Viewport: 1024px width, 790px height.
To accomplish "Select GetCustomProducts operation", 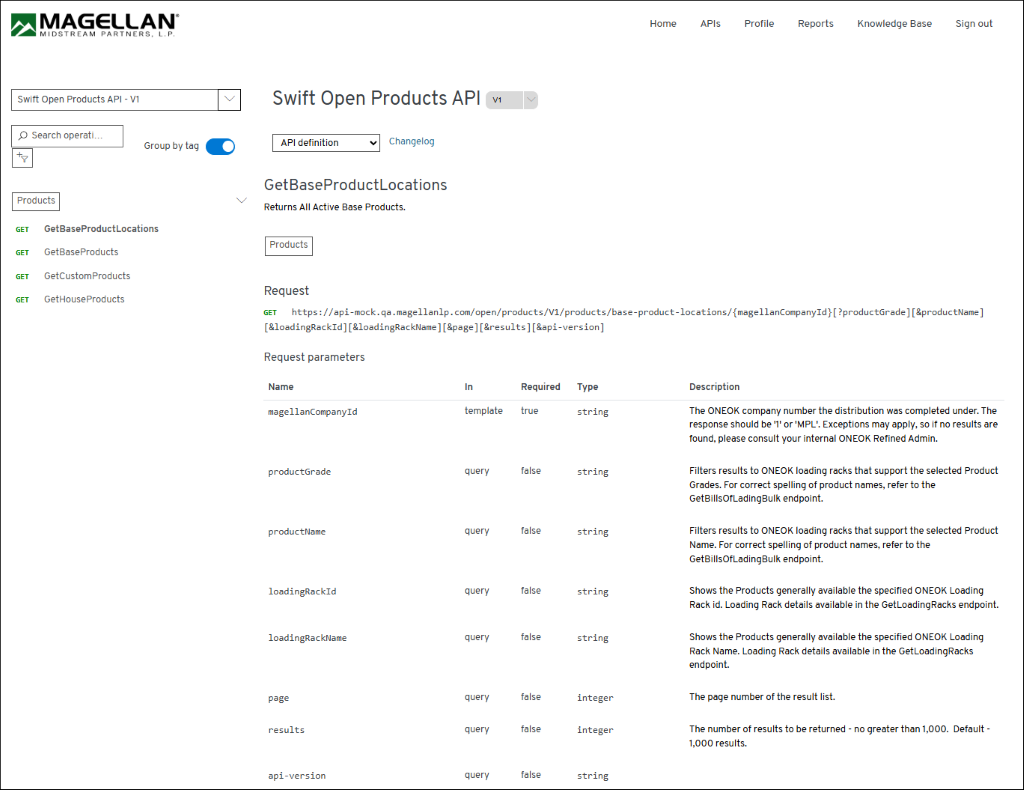I will point(87,276).
